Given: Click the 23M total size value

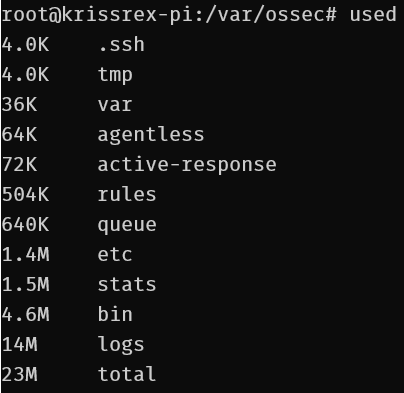Looking at the screenshot, I should point(20,374).
